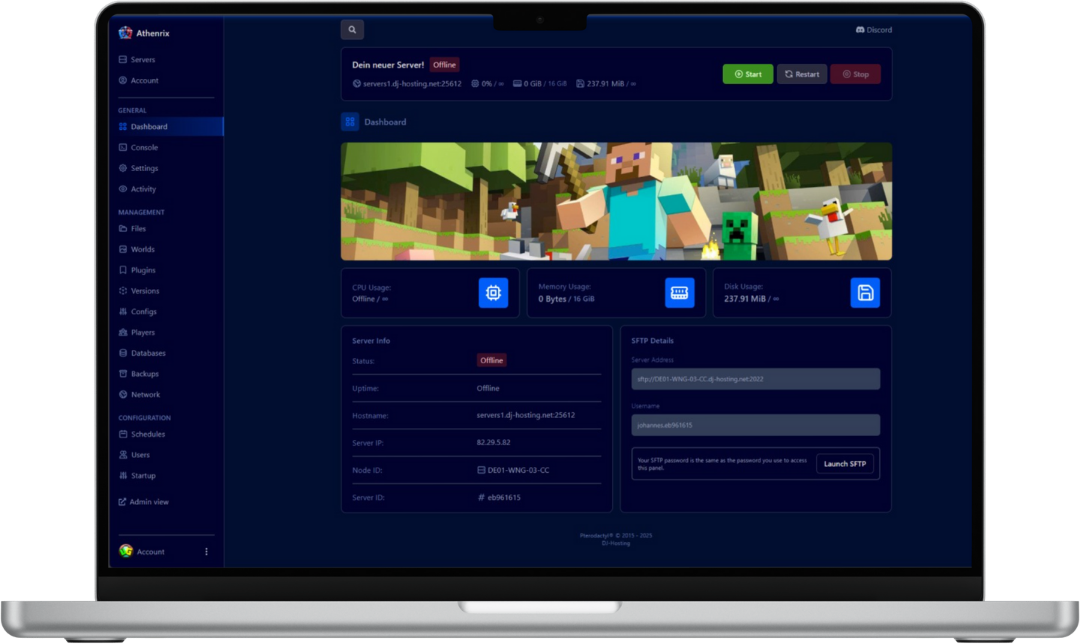Click the Athenrix logo icon

tap(125, 33)
